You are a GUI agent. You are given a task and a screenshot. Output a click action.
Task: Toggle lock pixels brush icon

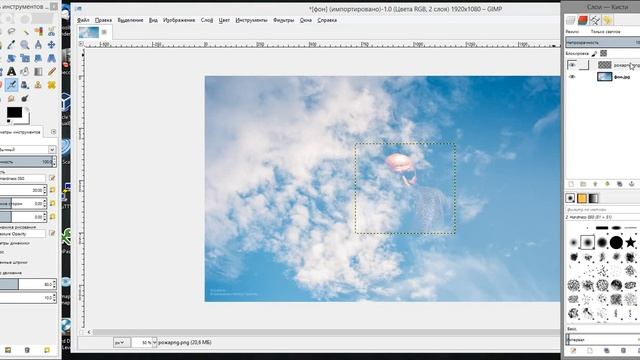[x=594, y=53]
